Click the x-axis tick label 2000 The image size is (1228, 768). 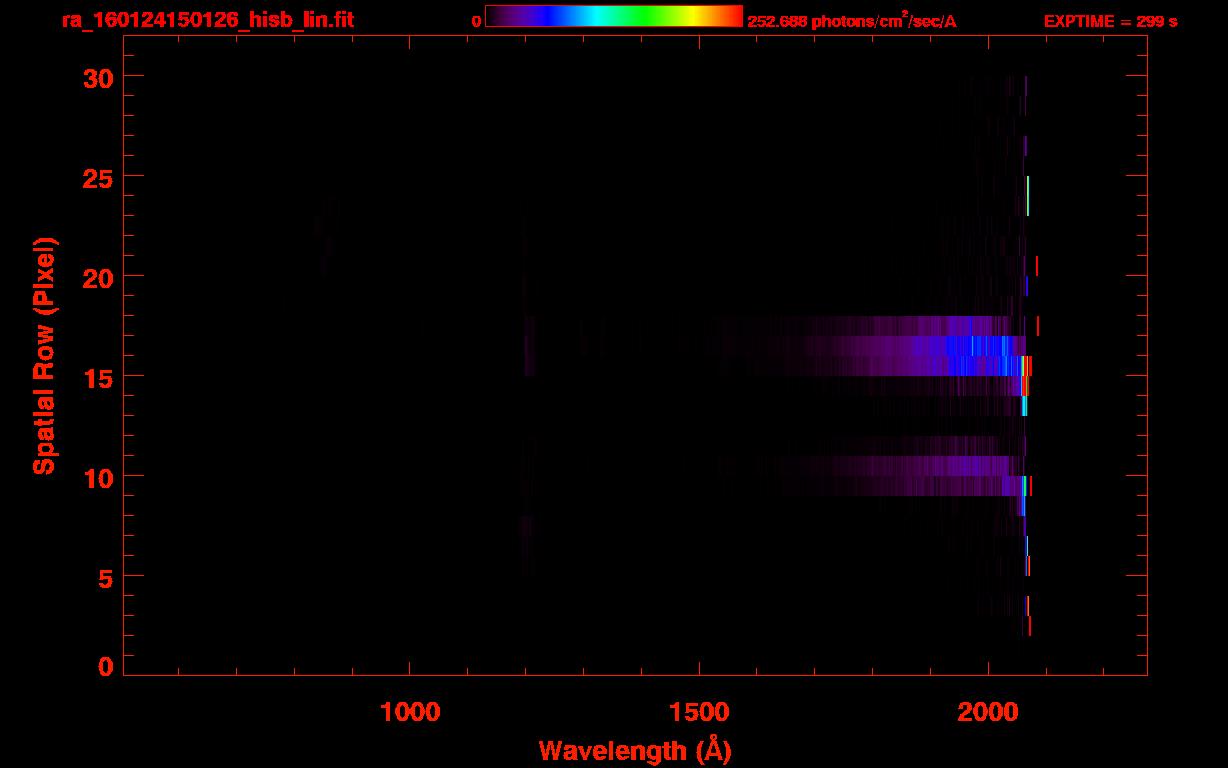988,712
